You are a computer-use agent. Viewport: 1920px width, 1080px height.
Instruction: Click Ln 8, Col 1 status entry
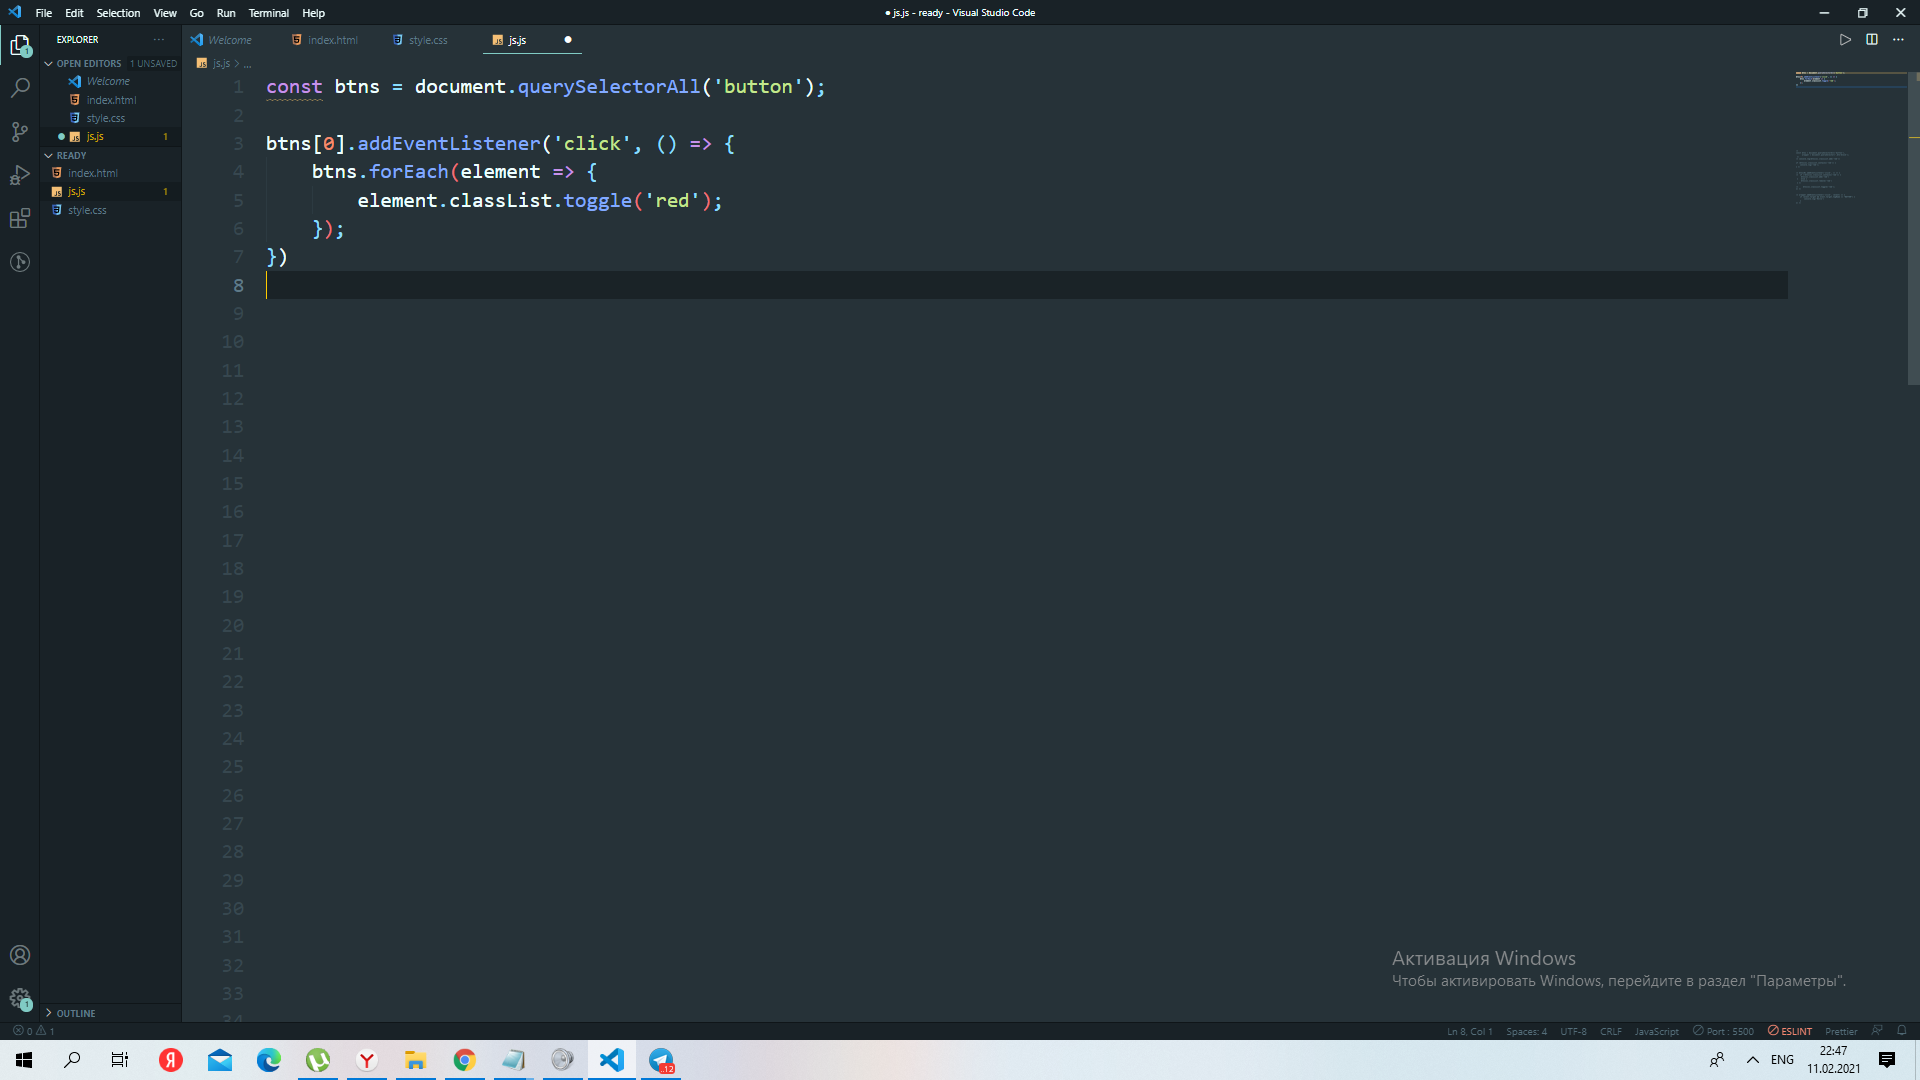tap(1469, 1031)
